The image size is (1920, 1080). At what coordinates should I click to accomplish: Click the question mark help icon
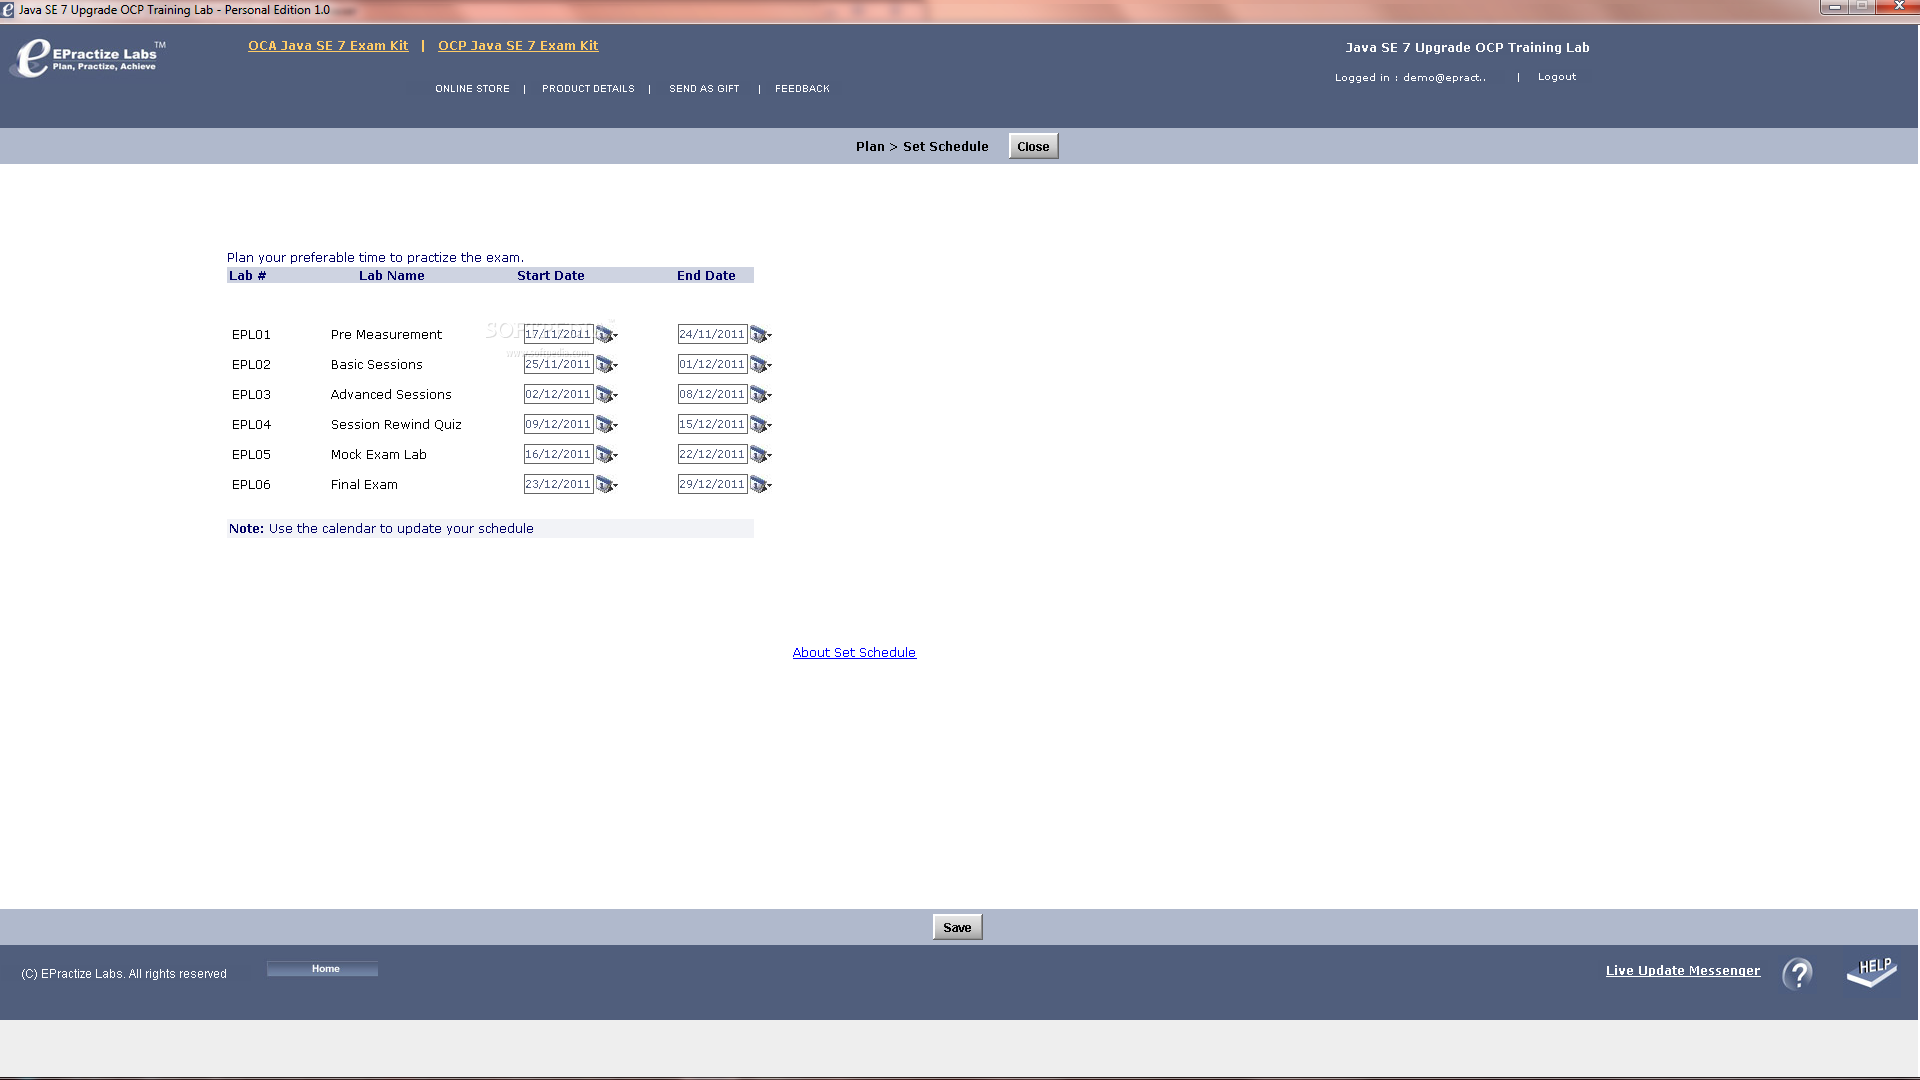click(x=1797, y=973)
